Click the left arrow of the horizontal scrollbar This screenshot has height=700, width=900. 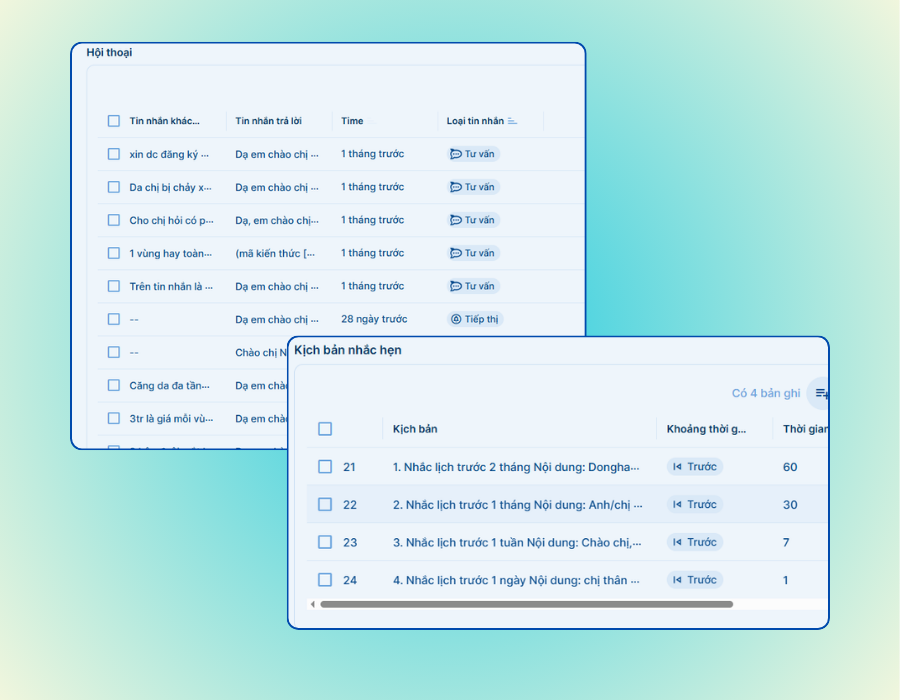point(312,604)
